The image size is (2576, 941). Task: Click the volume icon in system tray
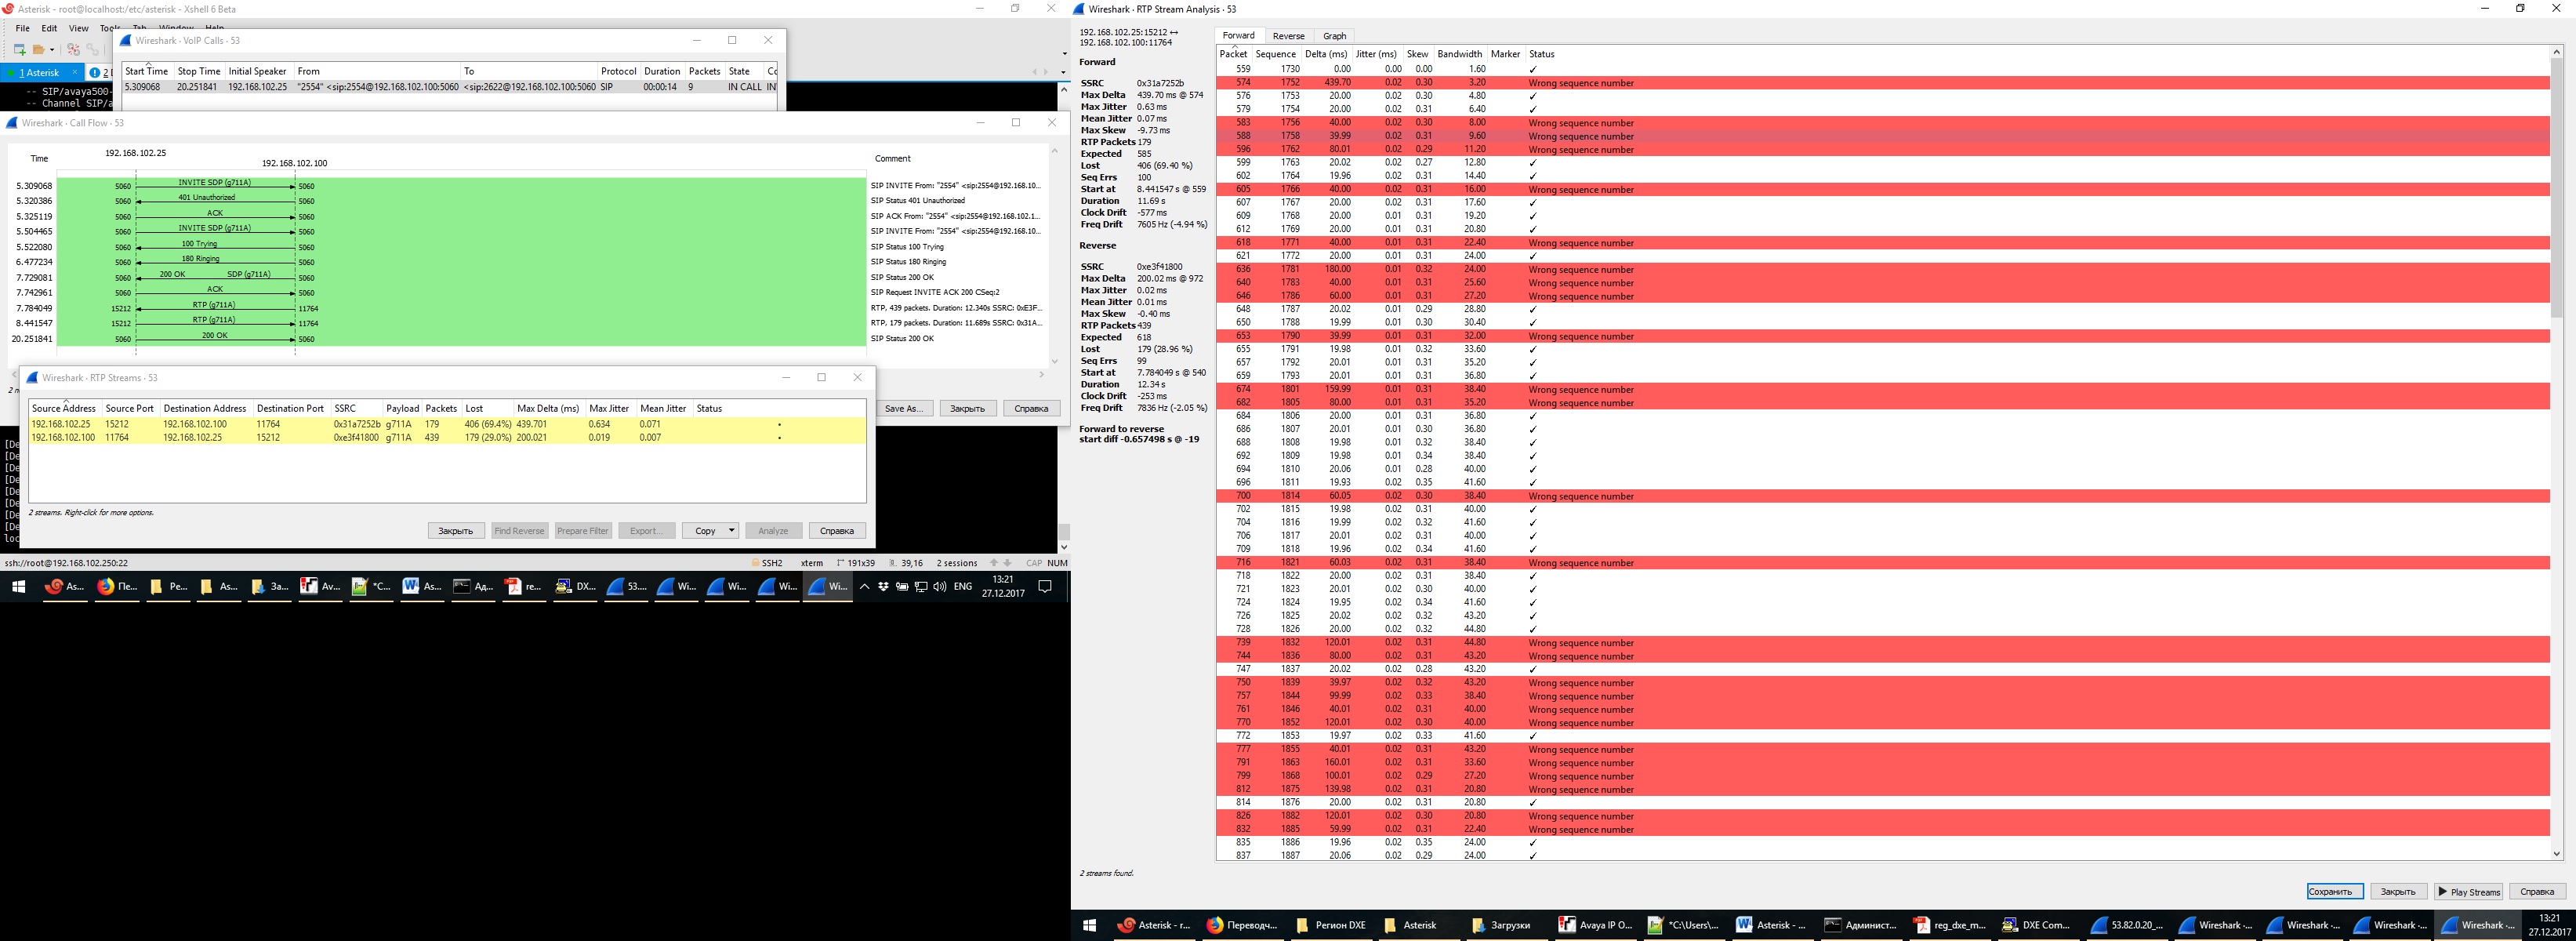(939, 587)
